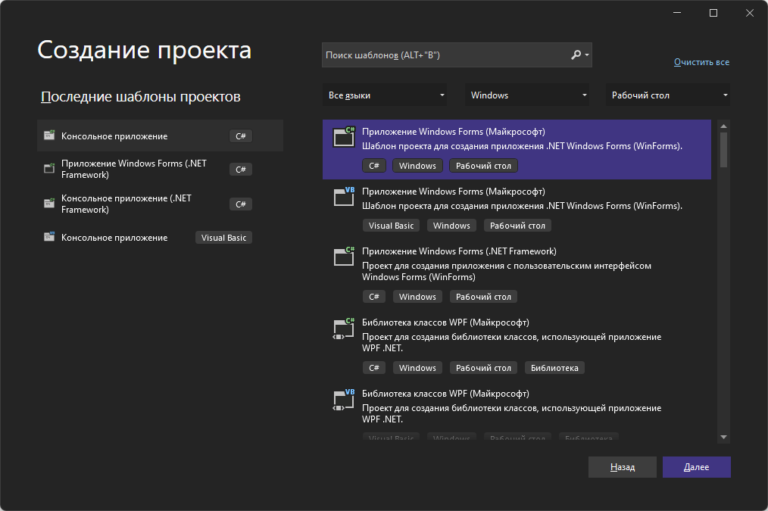768x511 pixels.
Task: Click the scrollbar up arrow in template list
Action: 723,126
